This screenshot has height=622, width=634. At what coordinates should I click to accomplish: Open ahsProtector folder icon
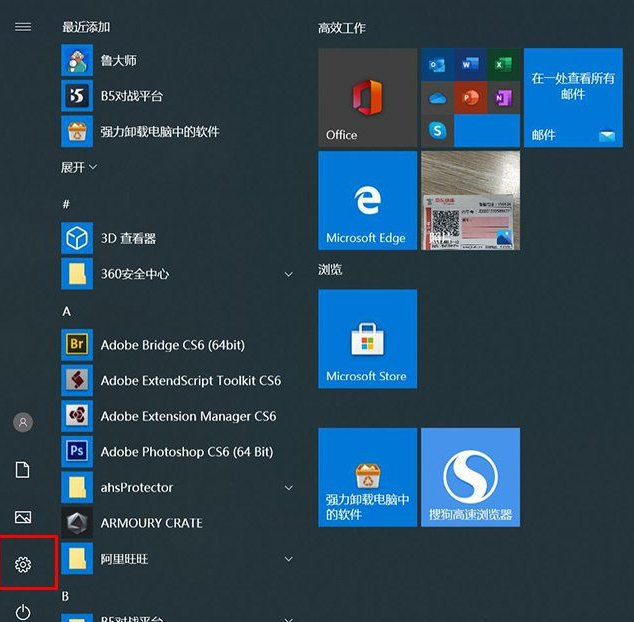tap(77, 487)
